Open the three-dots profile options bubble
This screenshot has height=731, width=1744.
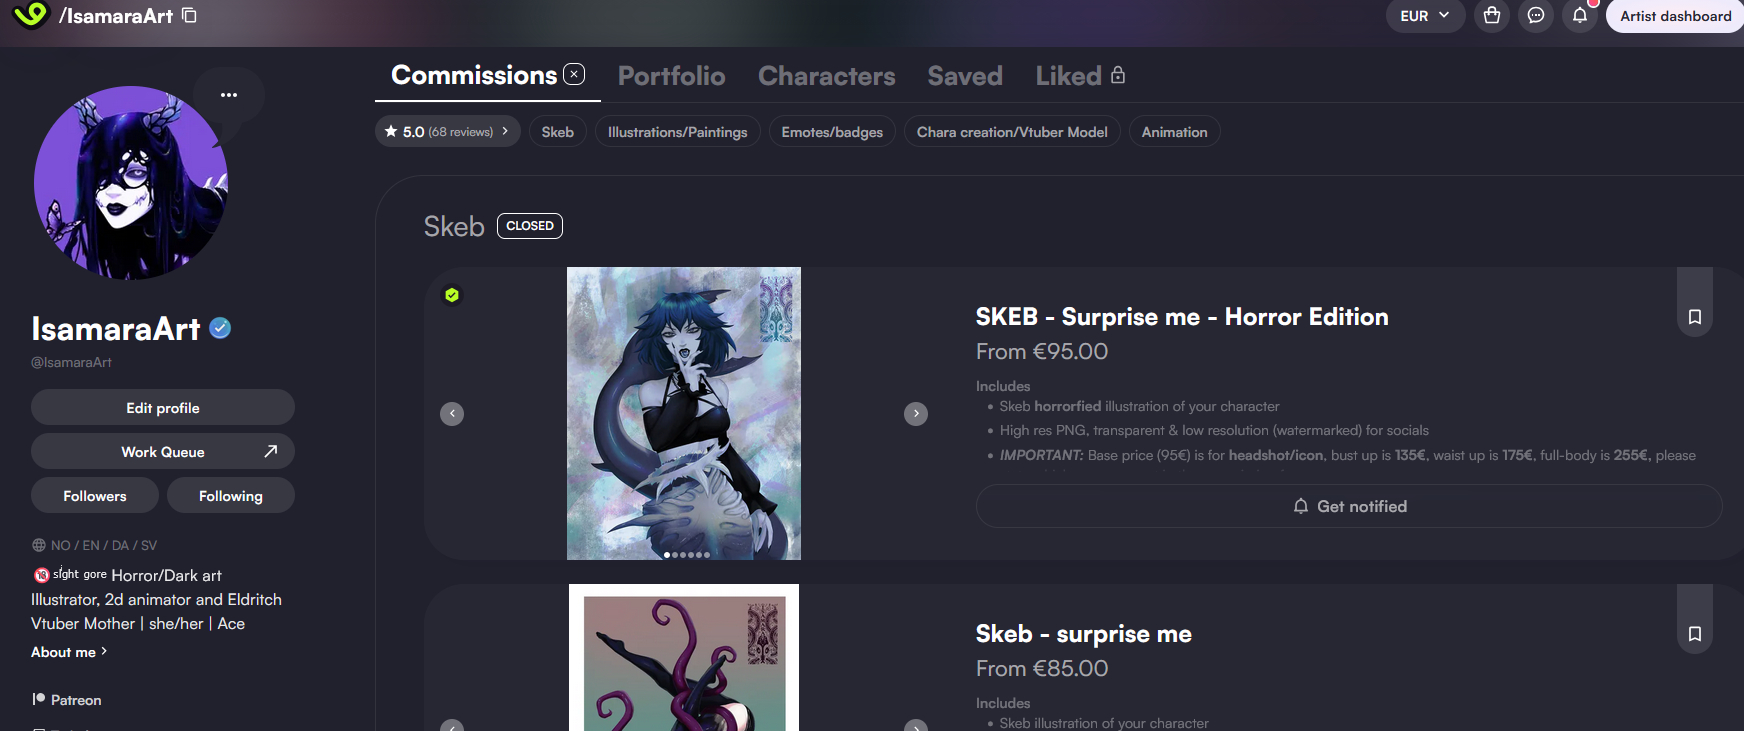click(229, 95)
